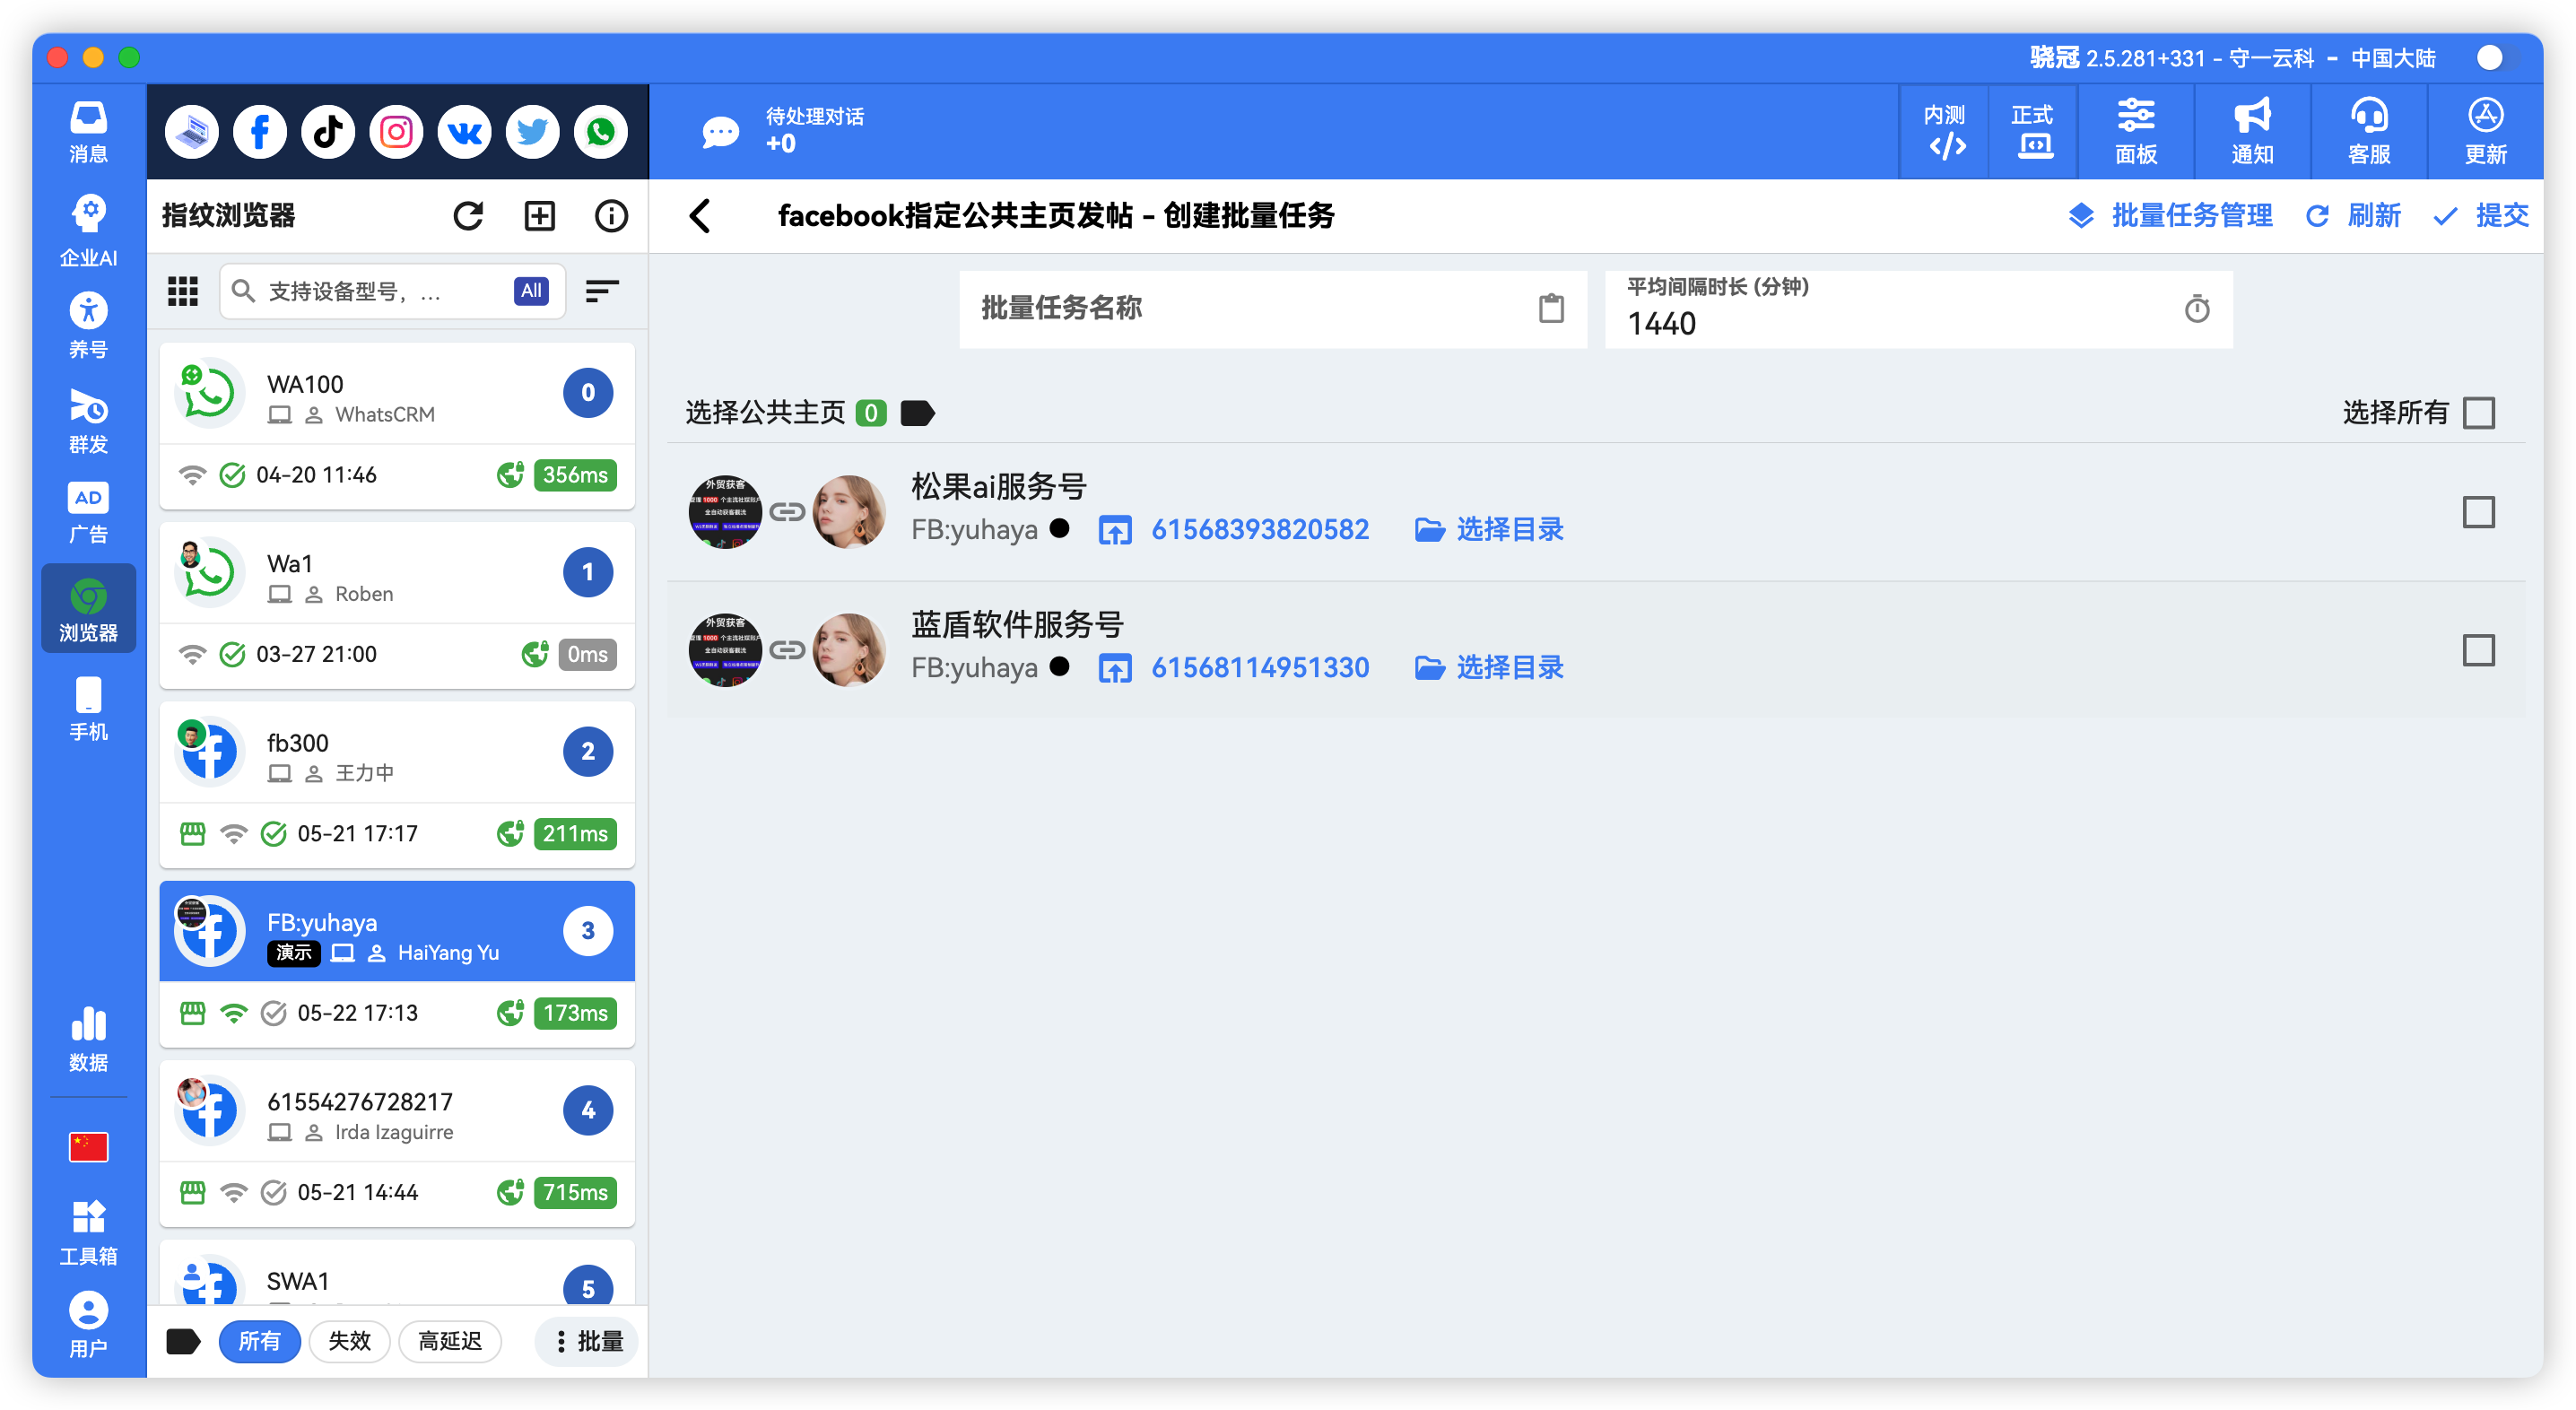Screen dimensions: 2576x1410
Task: Select the WhatsApp platform icon
Action: click(x=600, y=131)
